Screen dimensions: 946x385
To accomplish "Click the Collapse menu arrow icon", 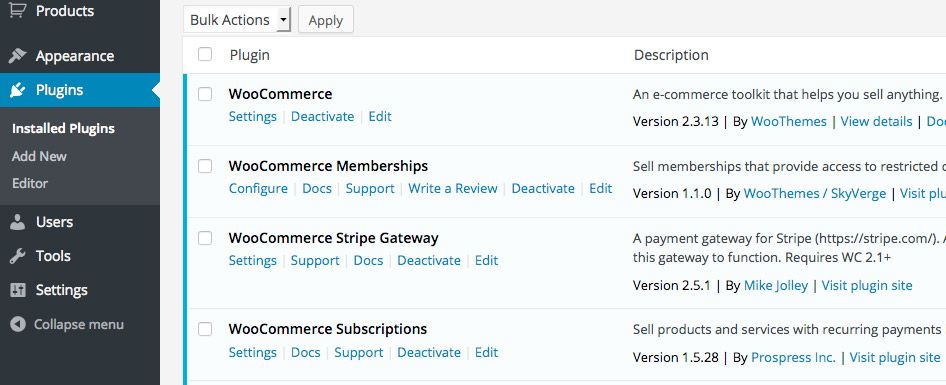I will [17, 325].
